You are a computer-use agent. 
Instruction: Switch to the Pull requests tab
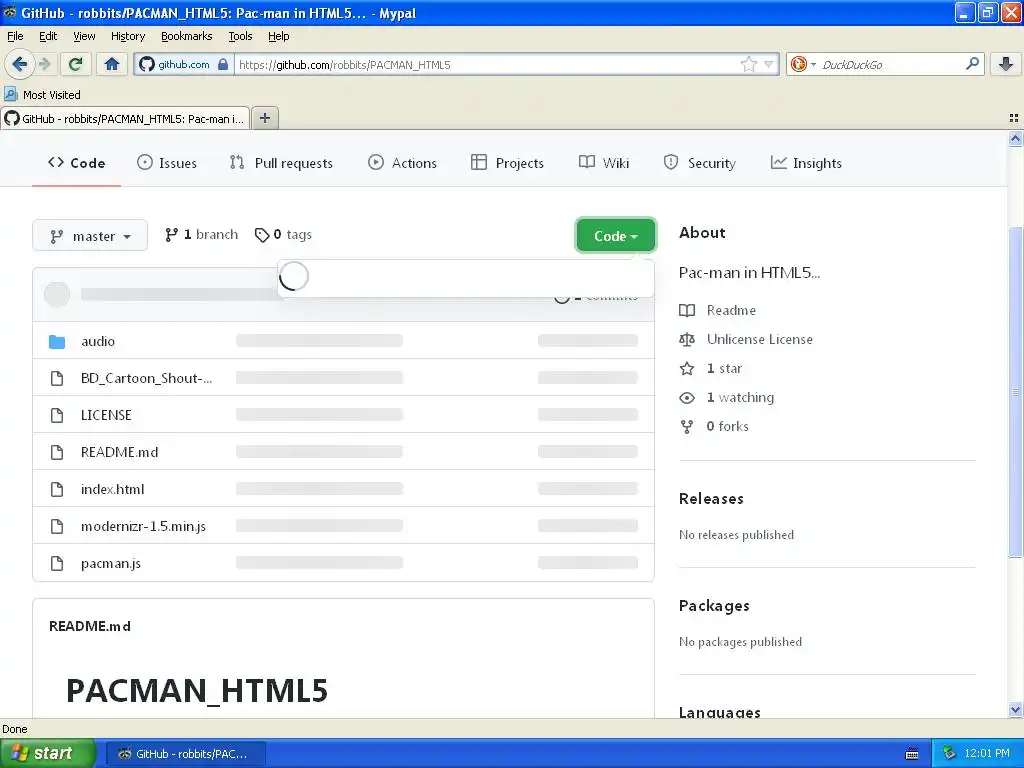(281, 163)
